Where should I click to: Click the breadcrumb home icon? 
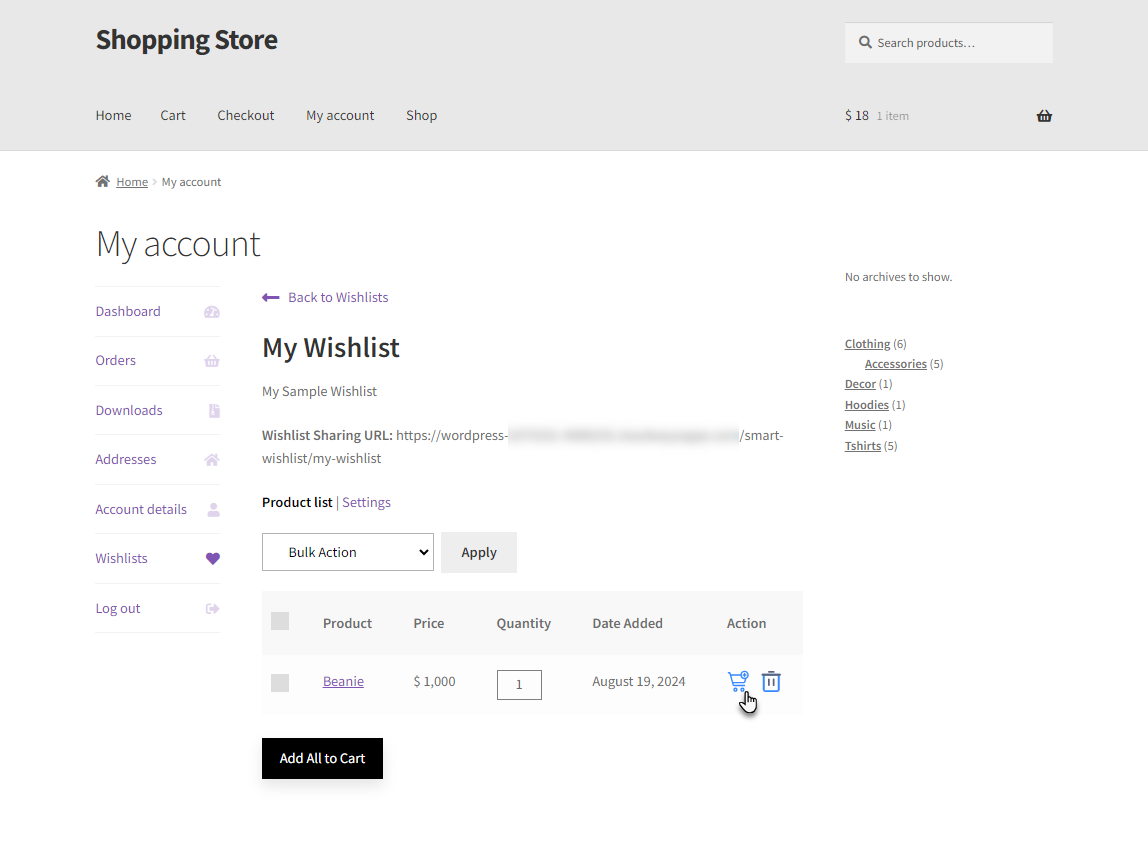[x=102, y=181]
